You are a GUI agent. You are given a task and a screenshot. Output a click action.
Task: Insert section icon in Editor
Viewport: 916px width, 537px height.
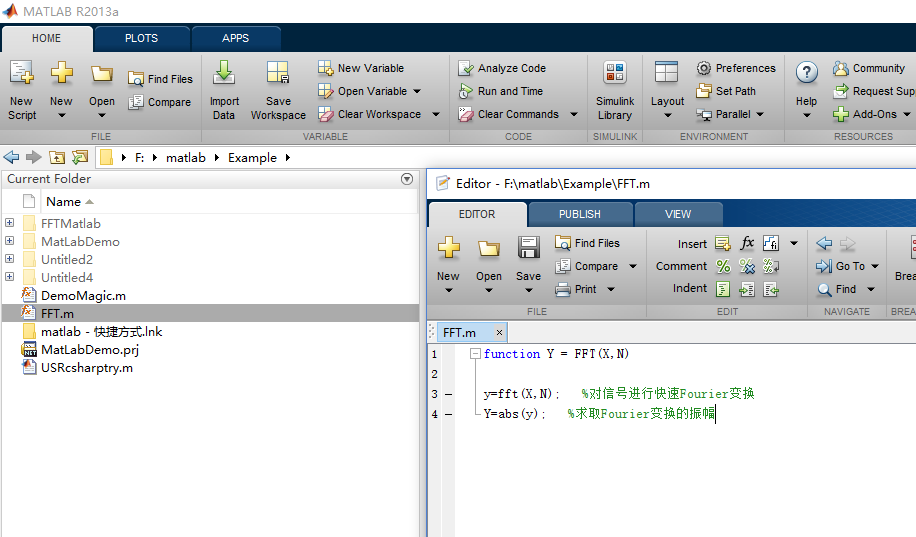723,243
